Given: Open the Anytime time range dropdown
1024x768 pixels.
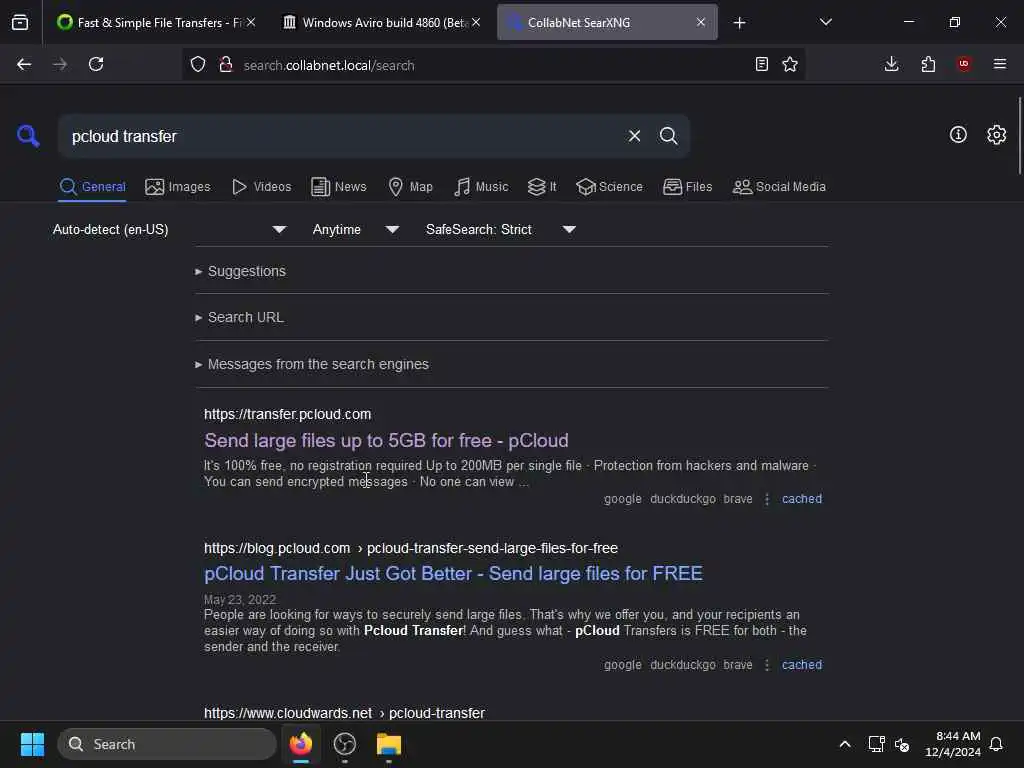Looking at the screenshot, I should click(356, 229).
